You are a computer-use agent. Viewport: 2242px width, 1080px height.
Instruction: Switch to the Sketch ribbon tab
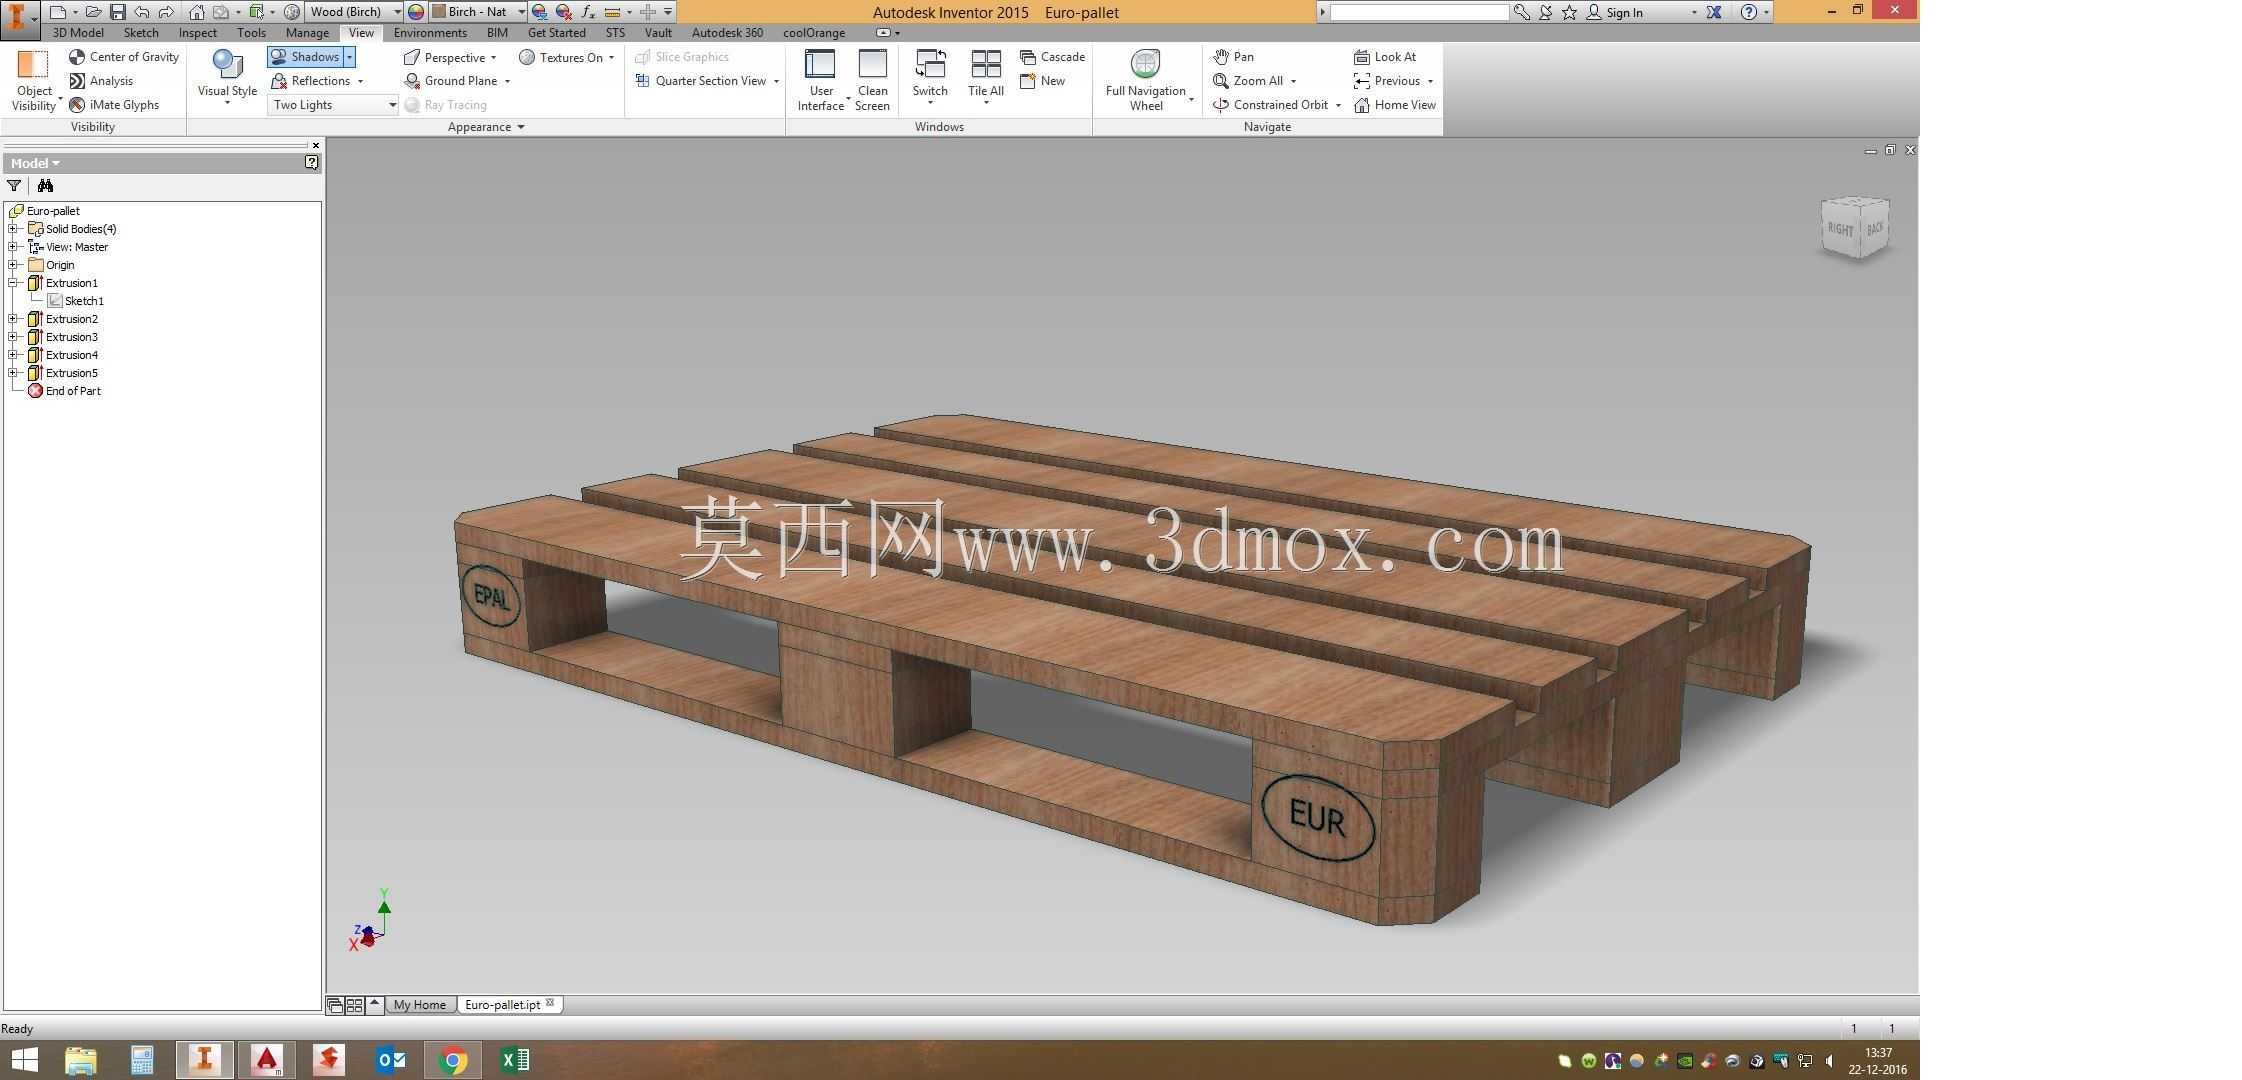[141, 33]
